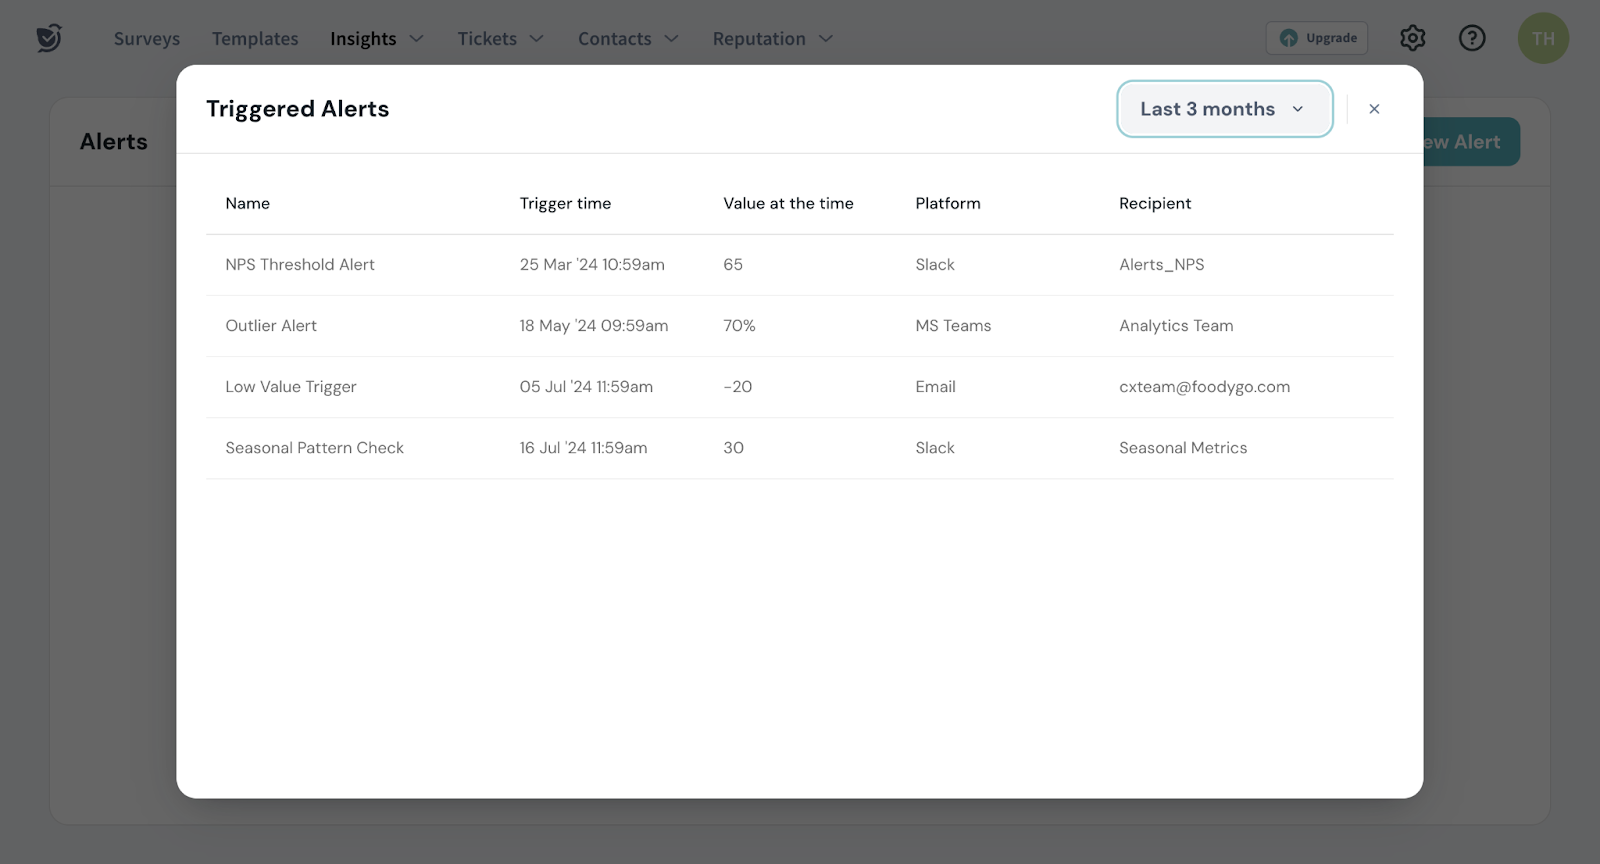Open the Contacts dropdown menu
The width and height of the screenshot is (1600, 864).
point(627,39)
